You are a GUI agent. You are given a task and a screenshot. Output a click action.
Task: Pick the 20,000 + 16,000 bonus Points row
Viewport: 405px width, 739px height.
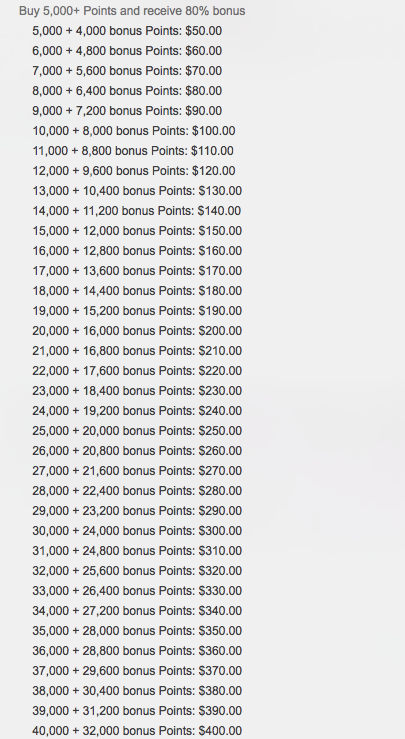[x=137, y=331]
